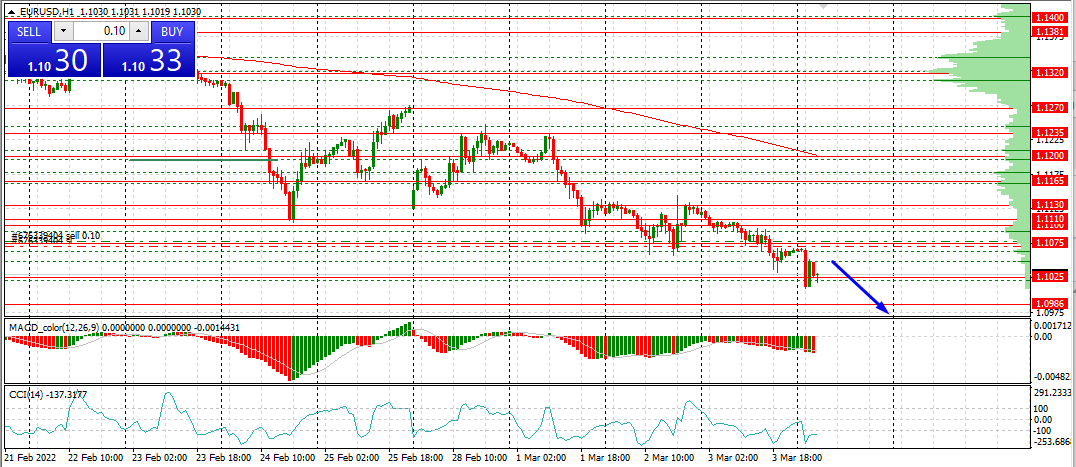Click the sell price 1.10 30 panel
Image resolution: width=1076 pixels, height=467 pixels.
[x=54, y=60]
